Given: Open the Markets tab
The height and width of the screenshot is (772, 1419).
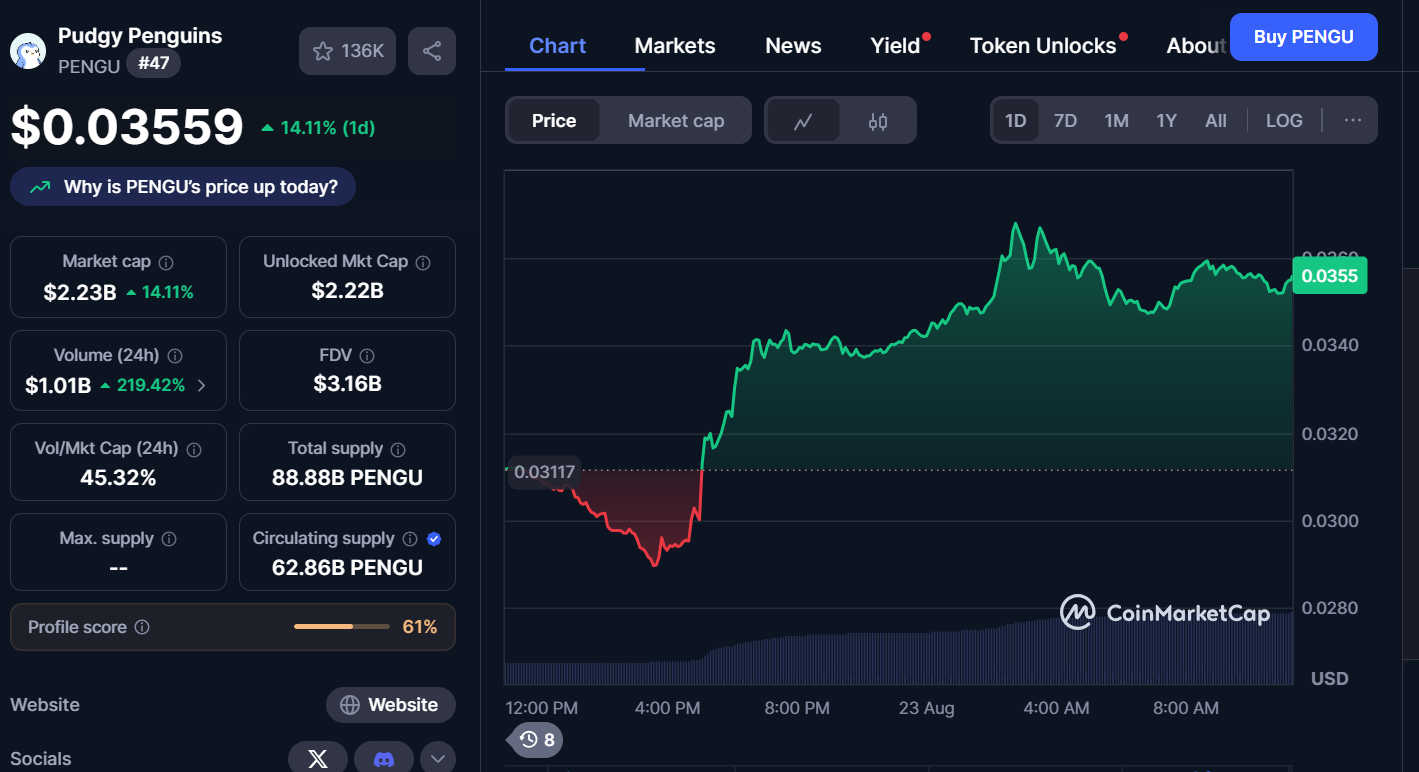Looking at the screenshot, I should tap(675, 46).
